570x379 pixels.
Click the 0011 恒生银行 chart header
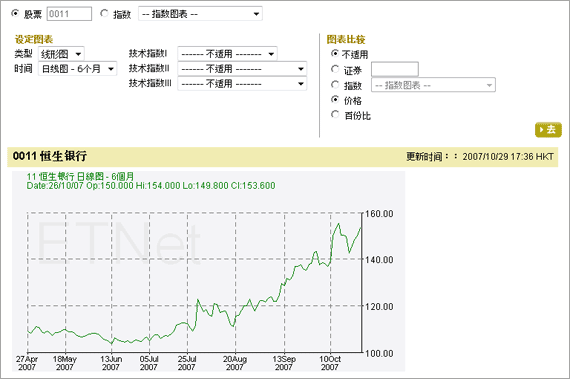coord(50,156)
